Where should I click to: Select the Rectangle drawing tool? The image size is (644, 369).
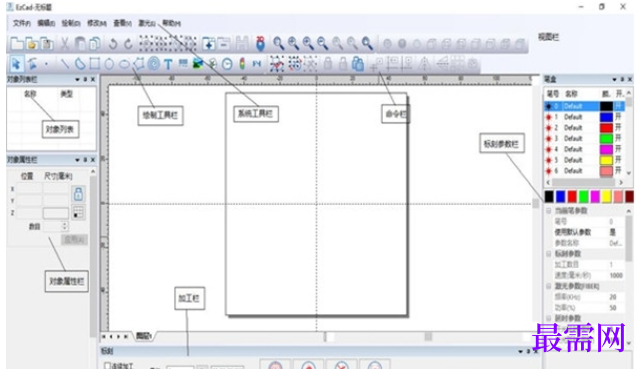(x=94, y=64)
